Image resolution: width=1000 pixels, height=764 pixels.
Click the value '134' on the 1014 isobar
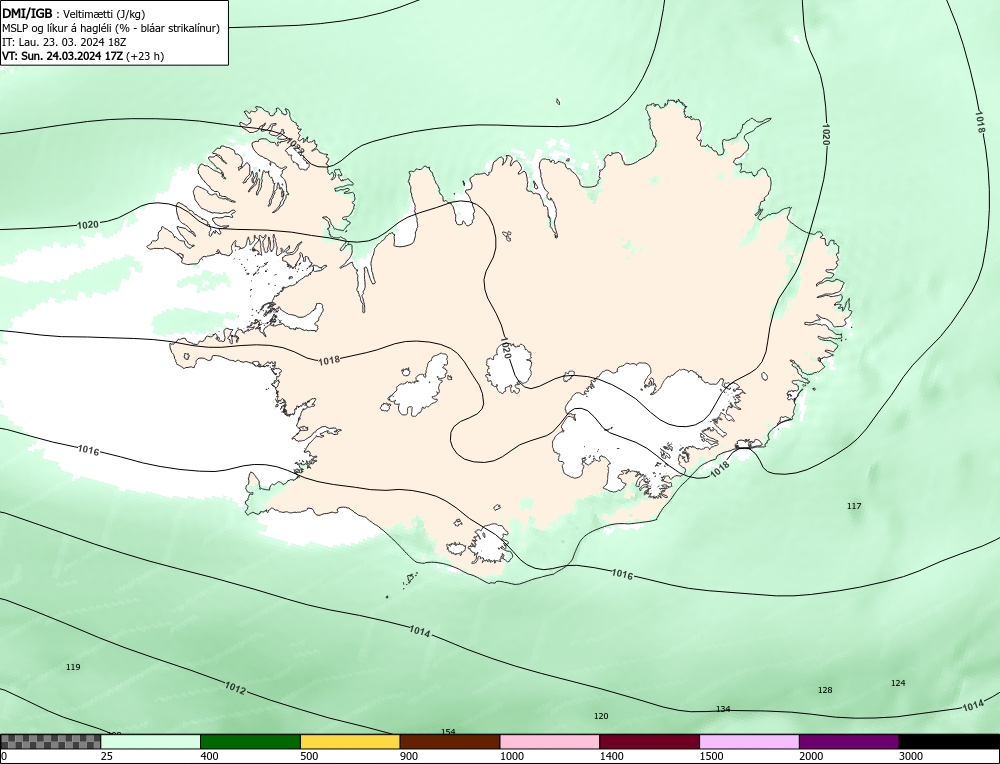pyautogui.click(x=723, y=709)
